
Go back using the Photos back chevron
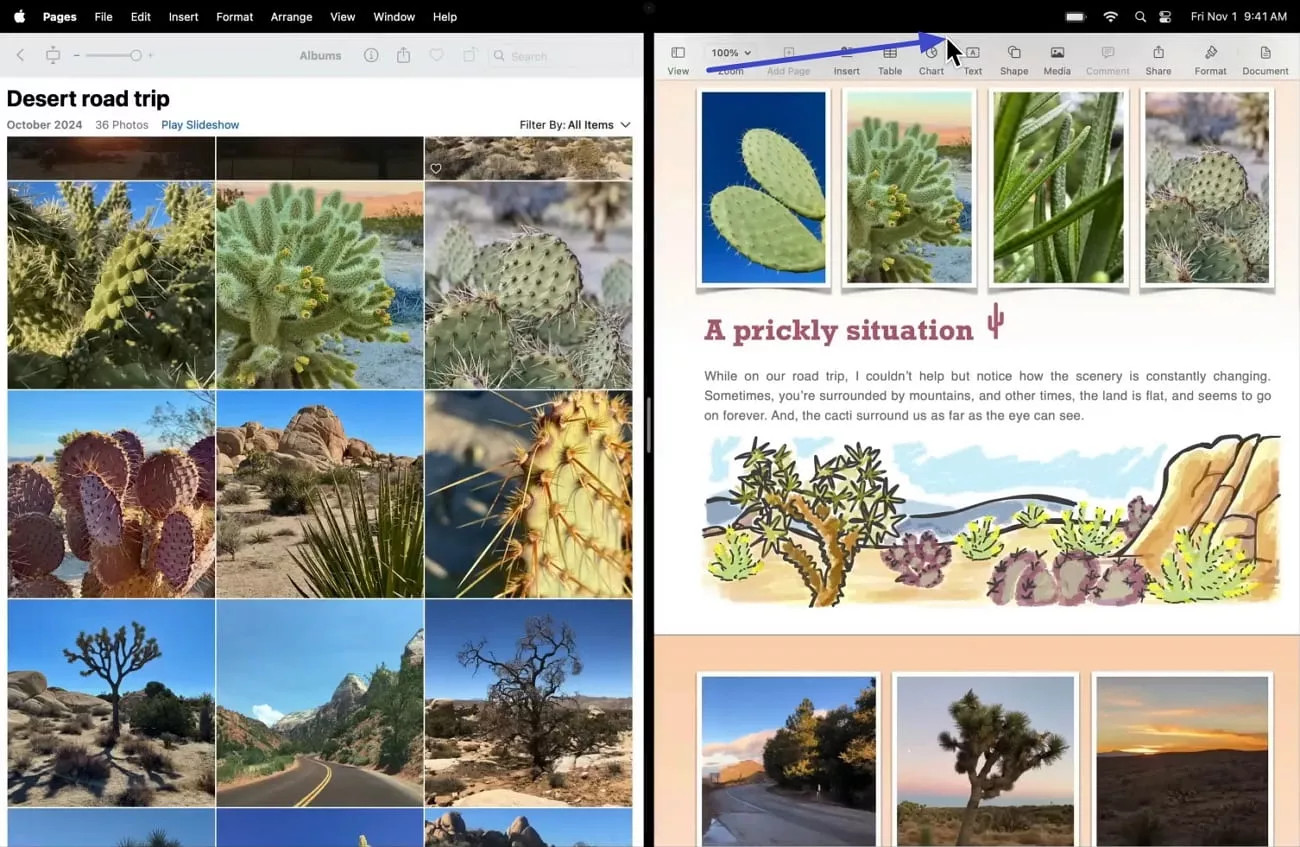20,56
